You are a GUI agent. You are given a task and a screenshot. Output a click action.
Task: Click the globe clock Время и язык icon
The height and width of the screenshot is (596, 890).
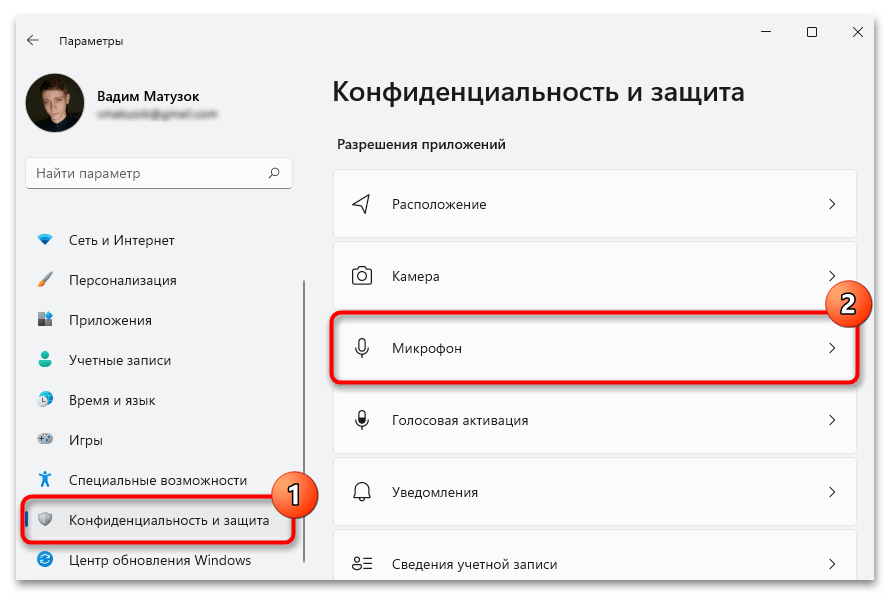tap(45, 400)
